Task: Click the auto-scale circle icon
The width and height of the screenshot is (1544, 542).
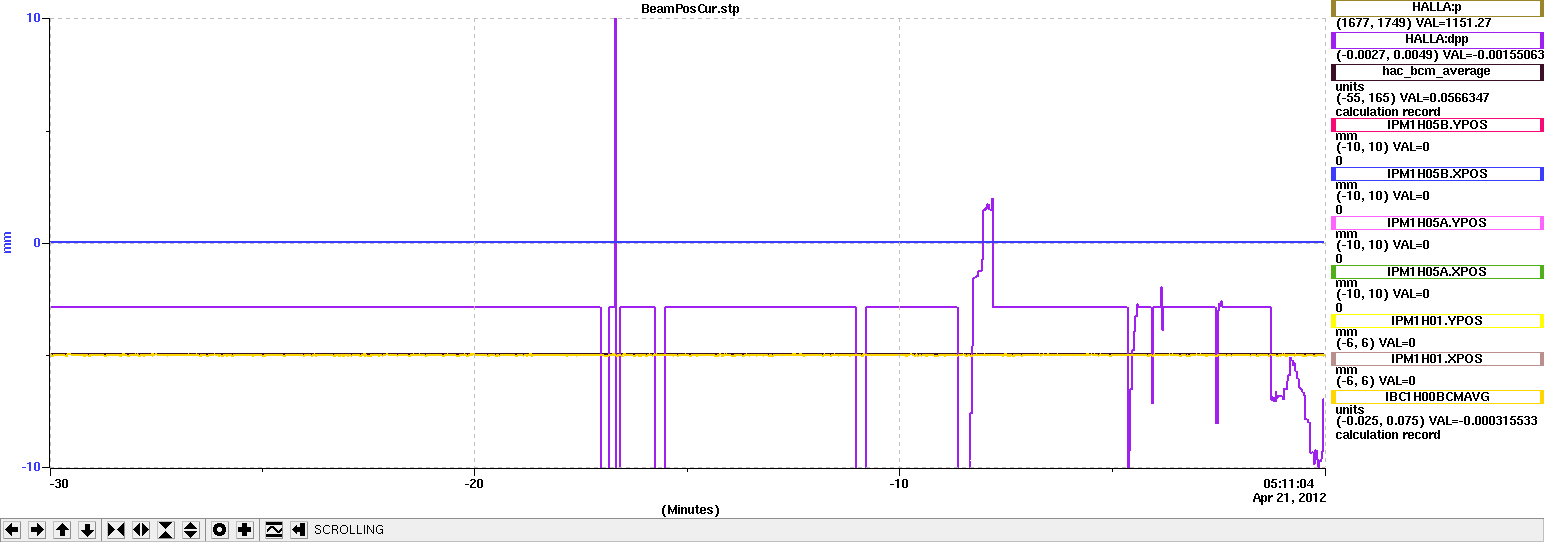Action: 220,530
